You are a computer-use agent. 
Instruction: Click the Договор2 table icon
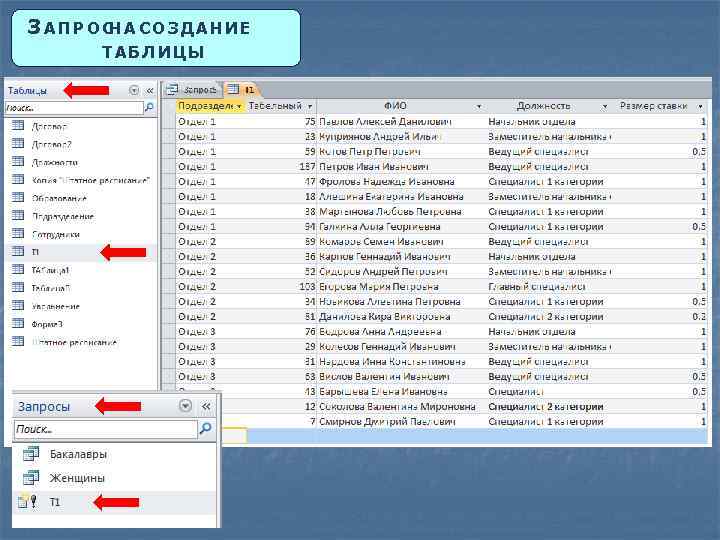(17, 143)
